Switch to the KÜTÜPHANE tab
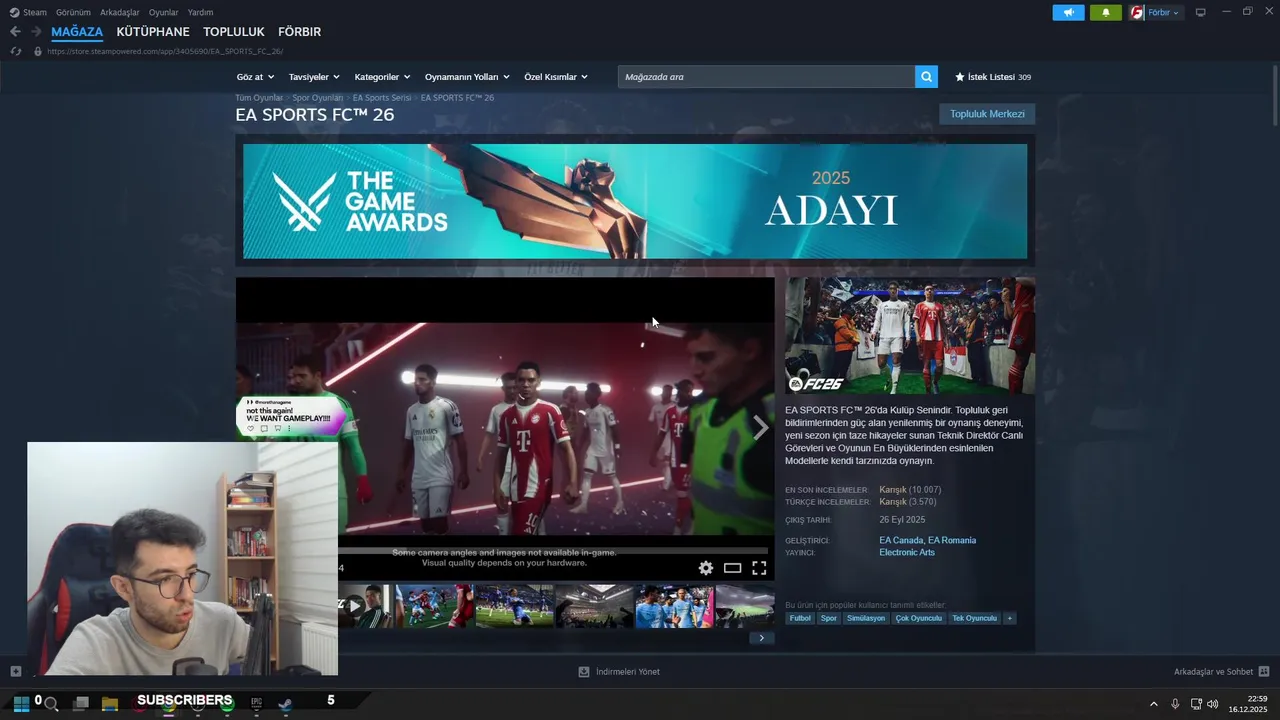 tap(153, 32)
